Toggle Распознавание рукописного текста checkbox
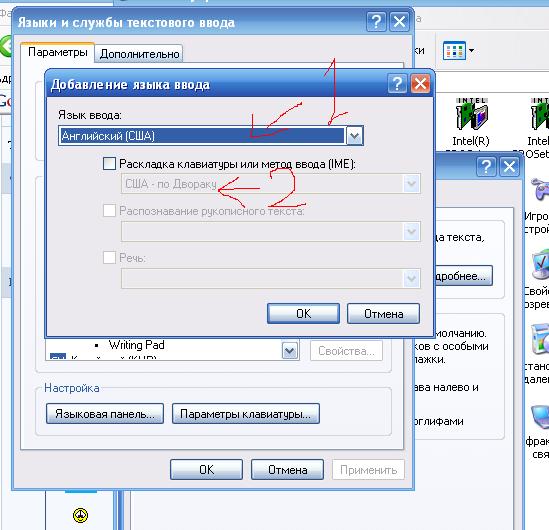This screenshot has height=530, width=549. click(x=109, y=211)
